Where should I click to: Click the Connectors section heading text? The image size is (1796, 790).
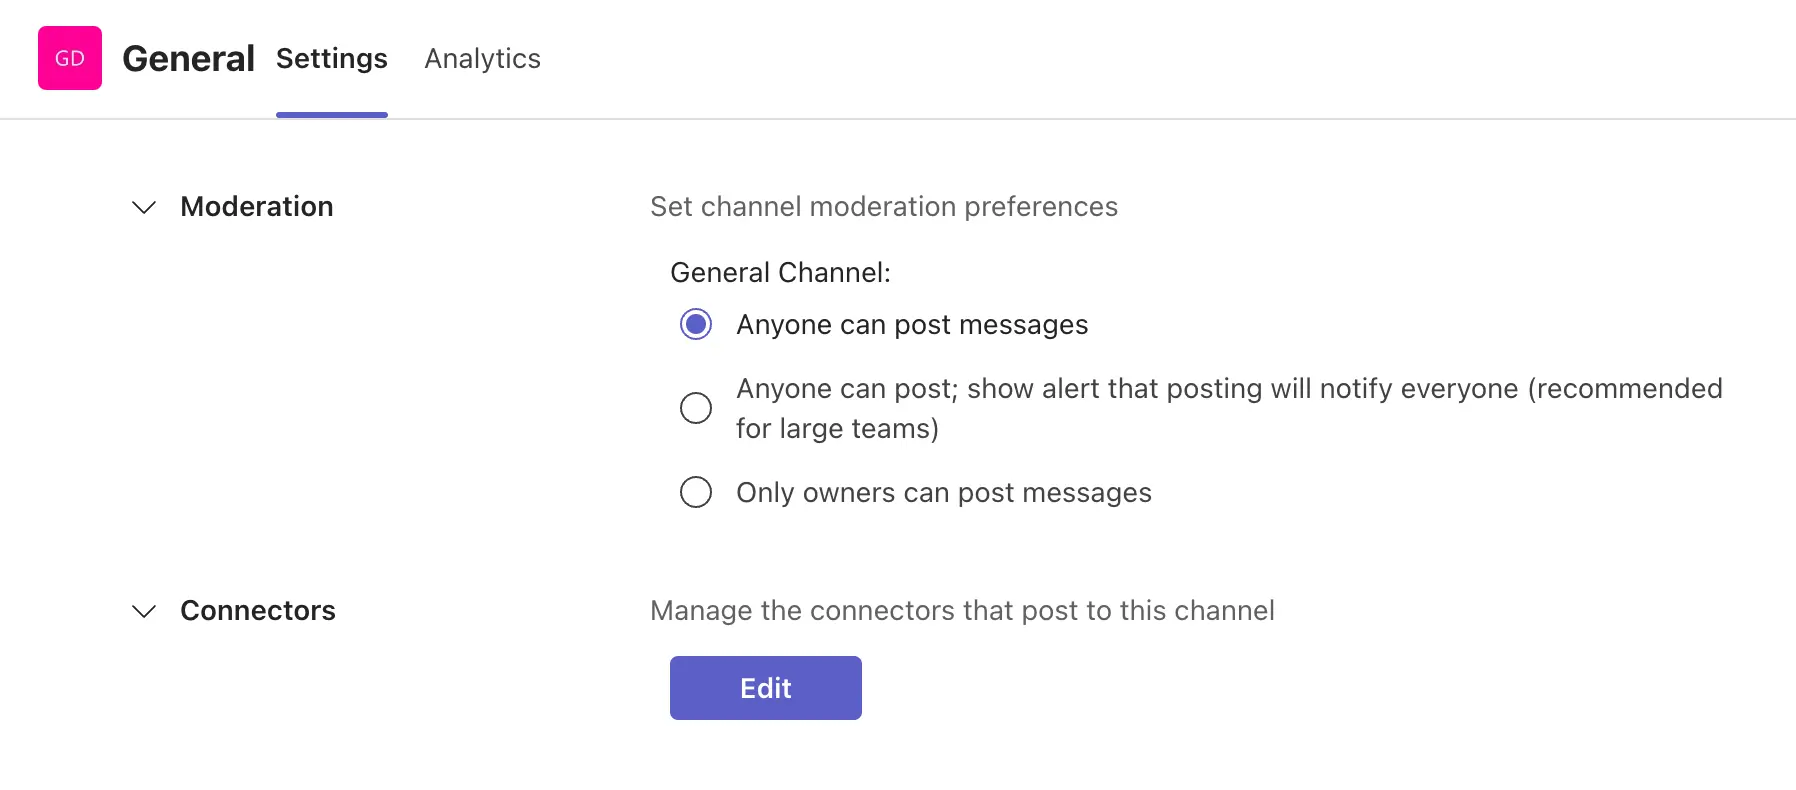(257, 610)
